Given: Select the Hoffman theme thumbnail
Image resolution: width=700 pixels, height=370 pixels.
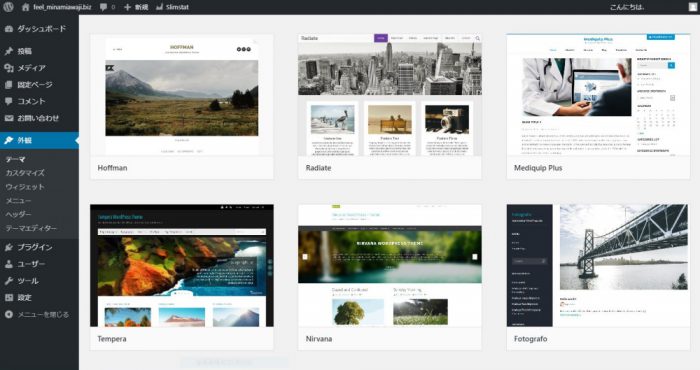Looking at the screenshot, I should pyautogui.click(x=182, y=95).
